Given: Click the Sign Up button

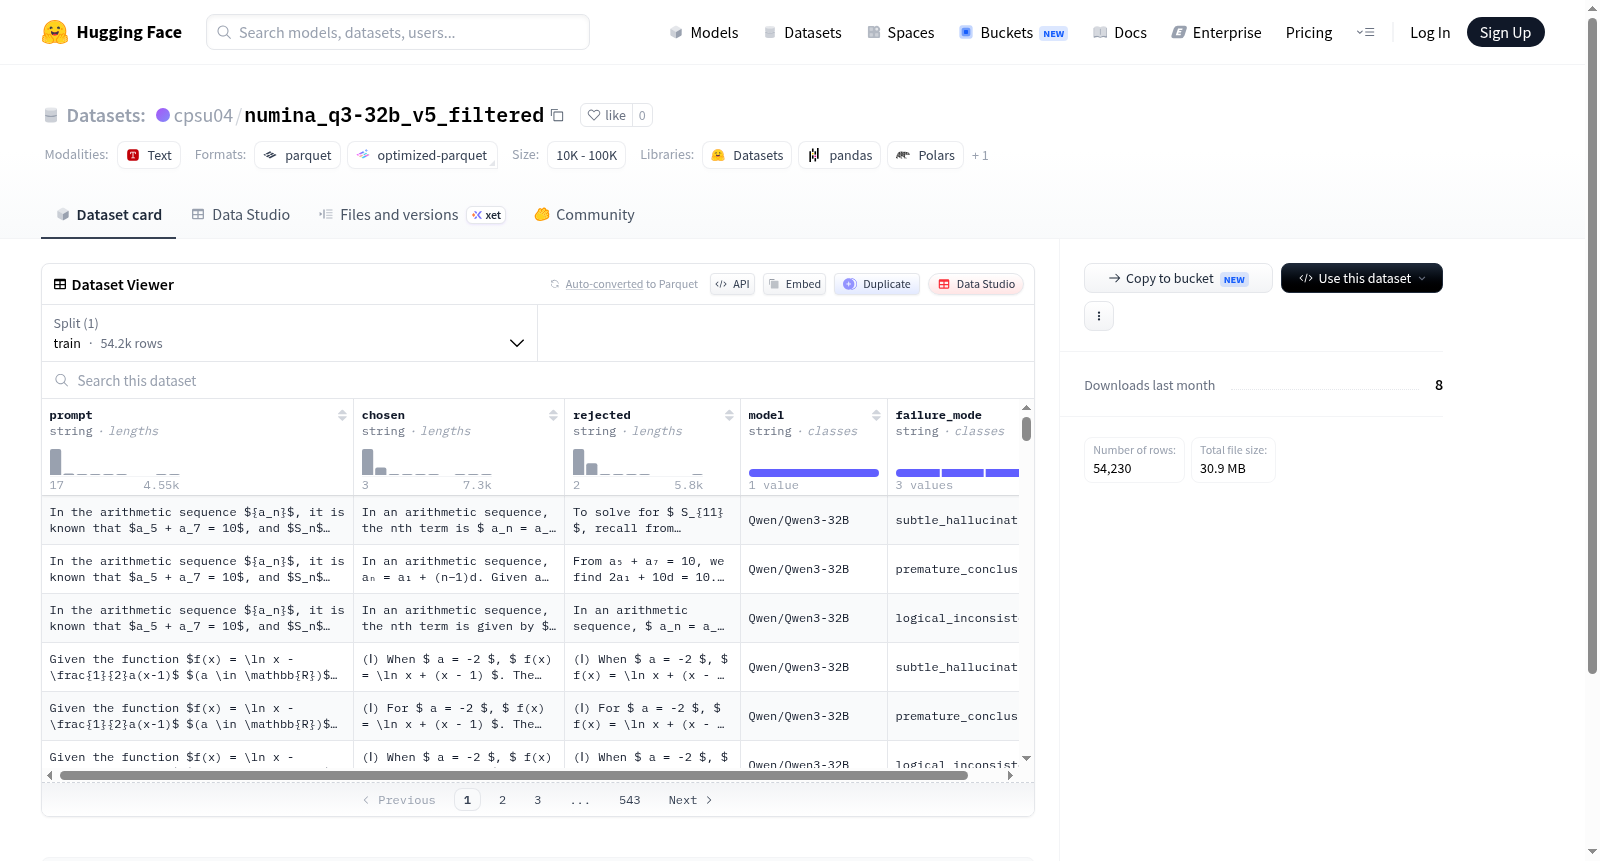Looking at the screenshot, I should 1505,32.
